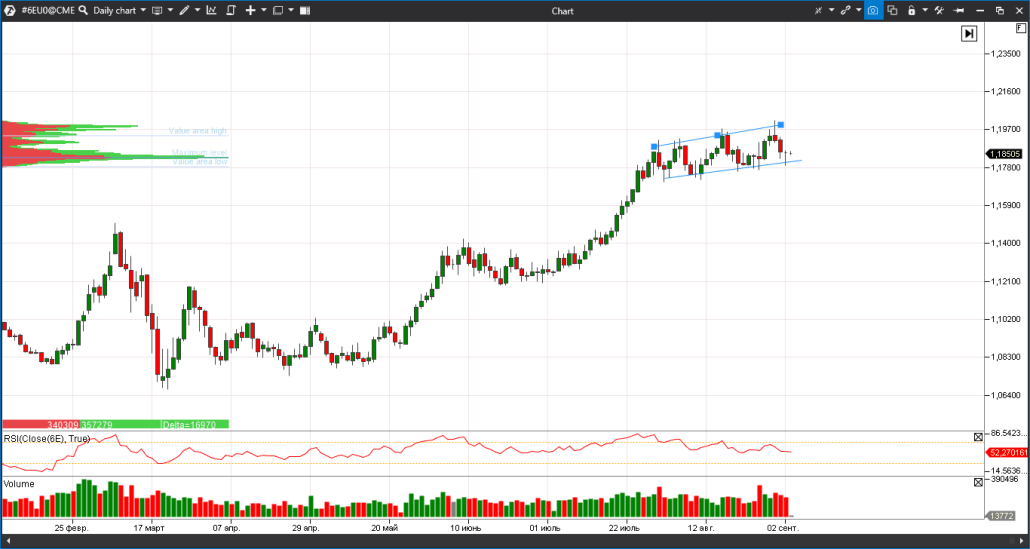The image size is (1030, 549).
Task: Expand the drawing tools dropdown arrow
Action: coord(197,11)
